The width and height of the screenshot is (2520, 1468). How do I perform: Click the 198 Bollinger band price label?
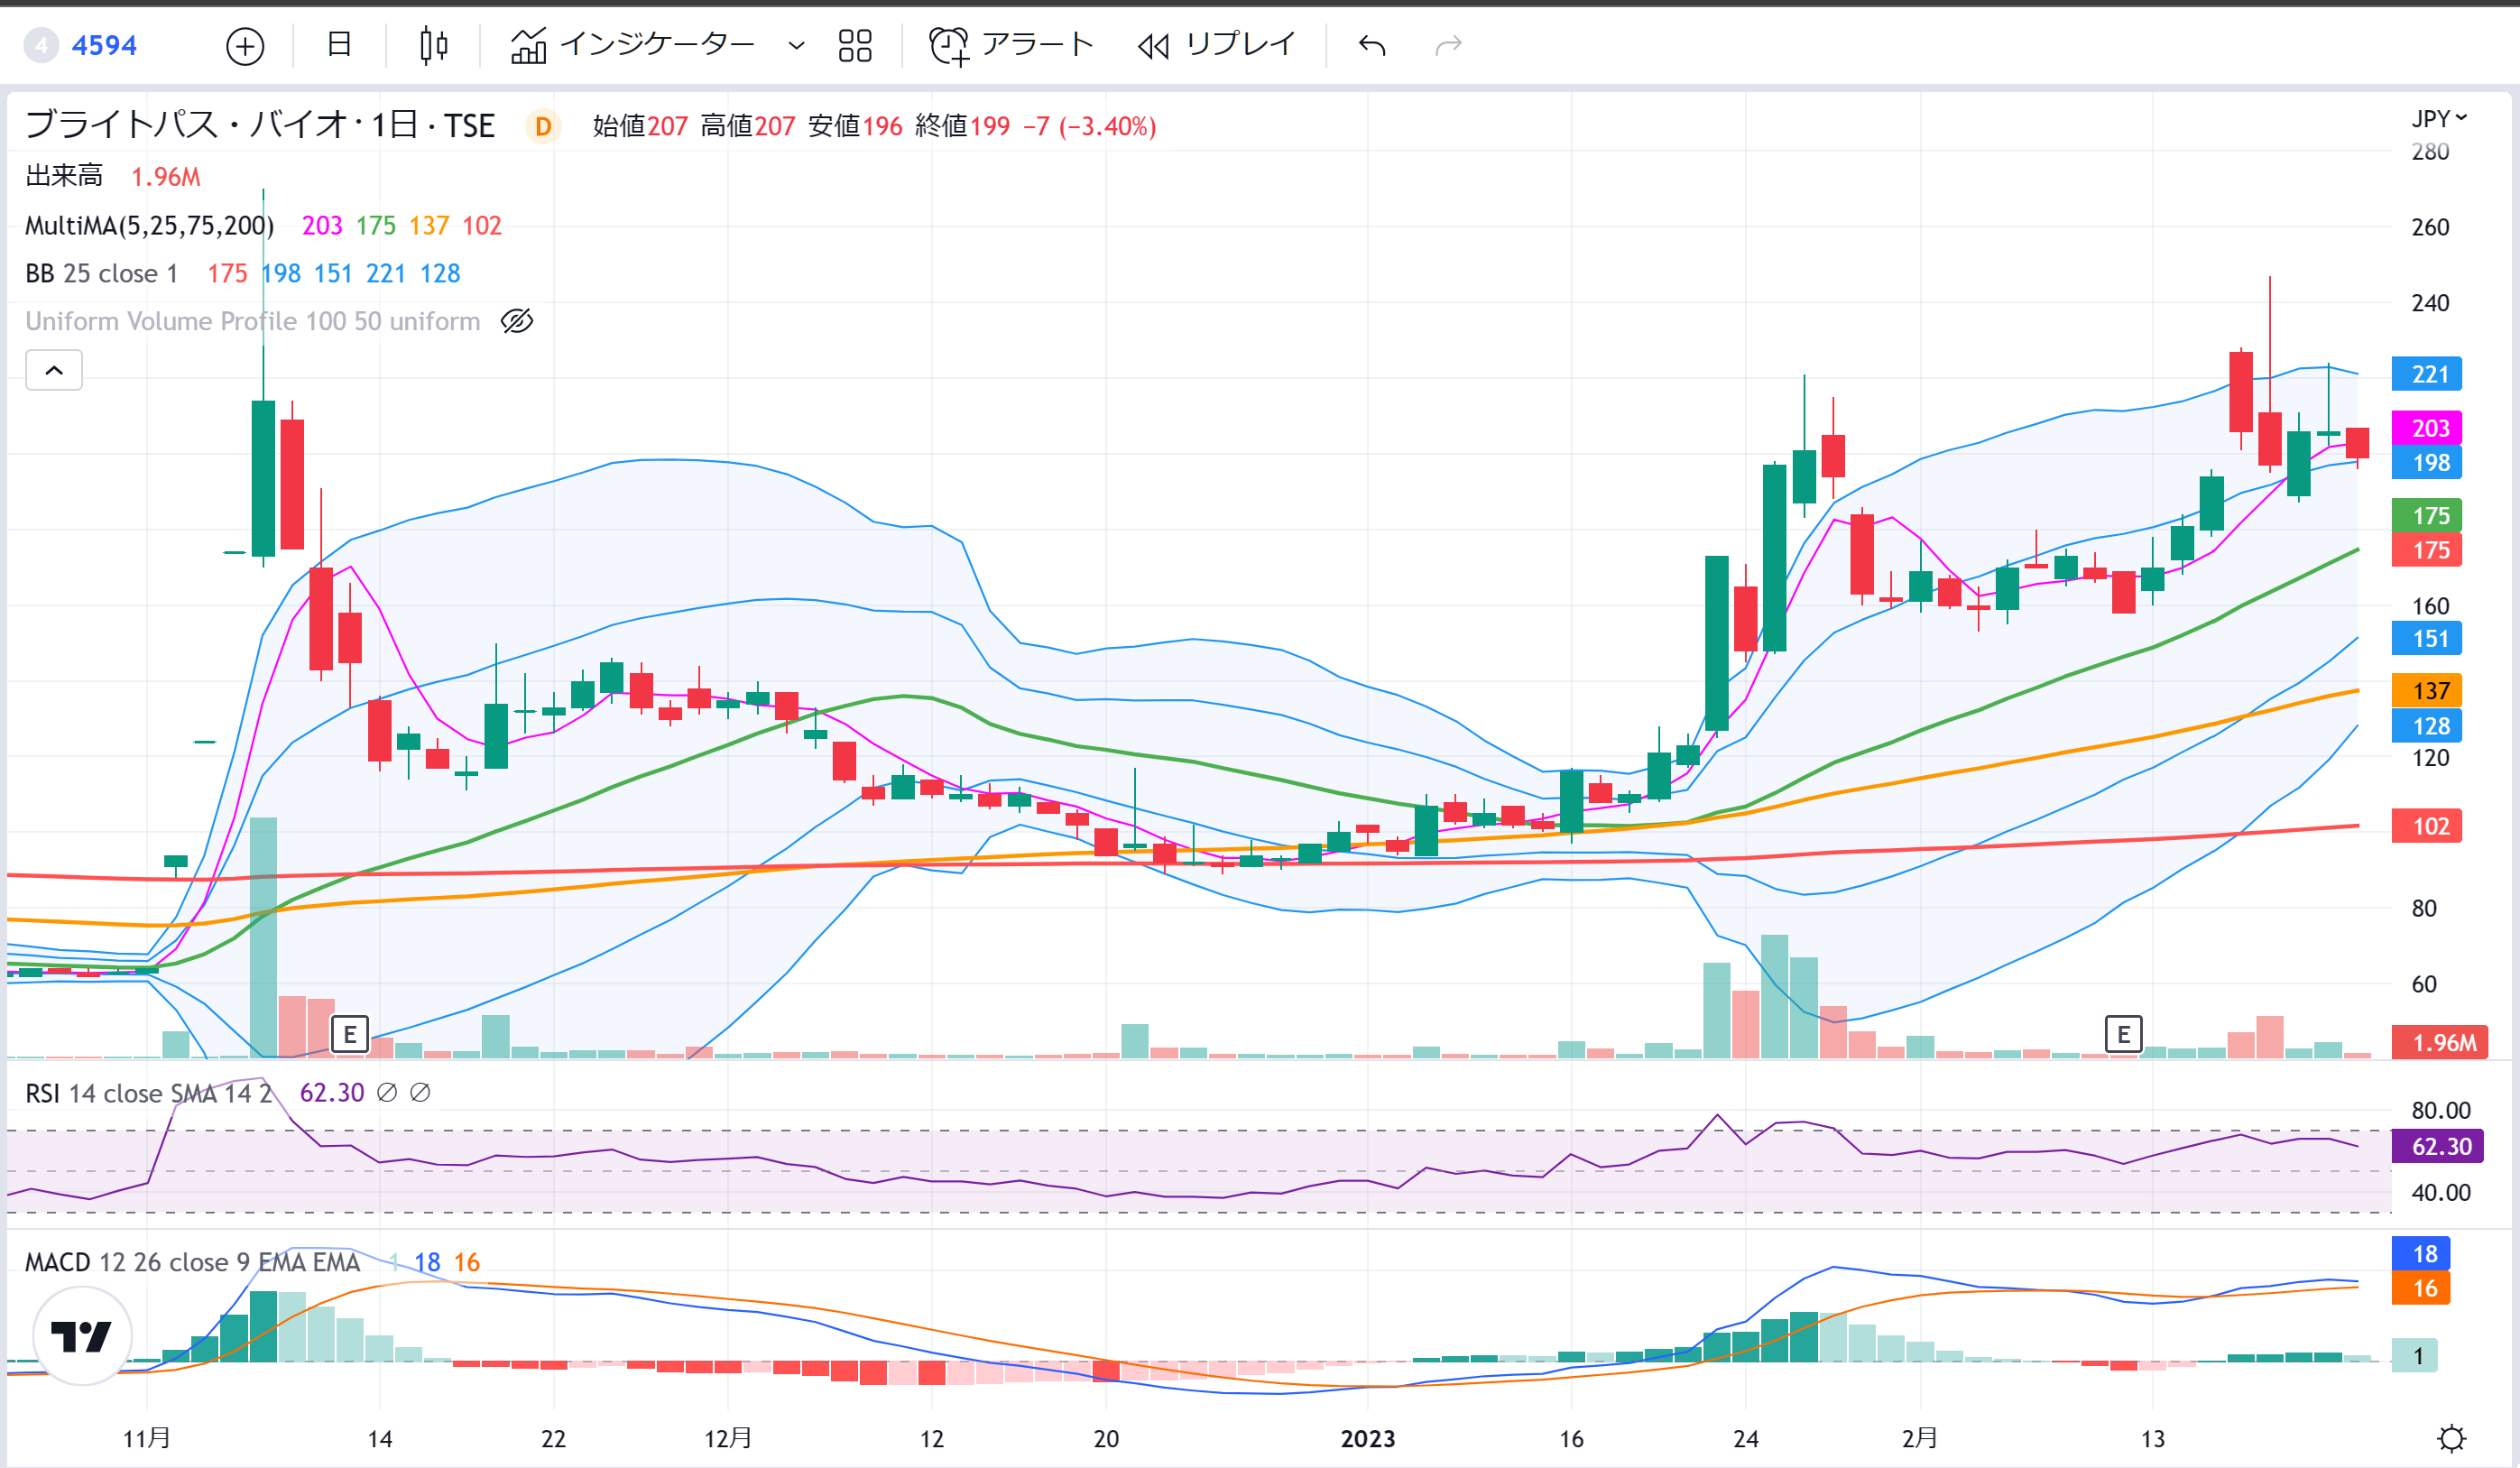pyautogui.click(x=2427, y=463)
